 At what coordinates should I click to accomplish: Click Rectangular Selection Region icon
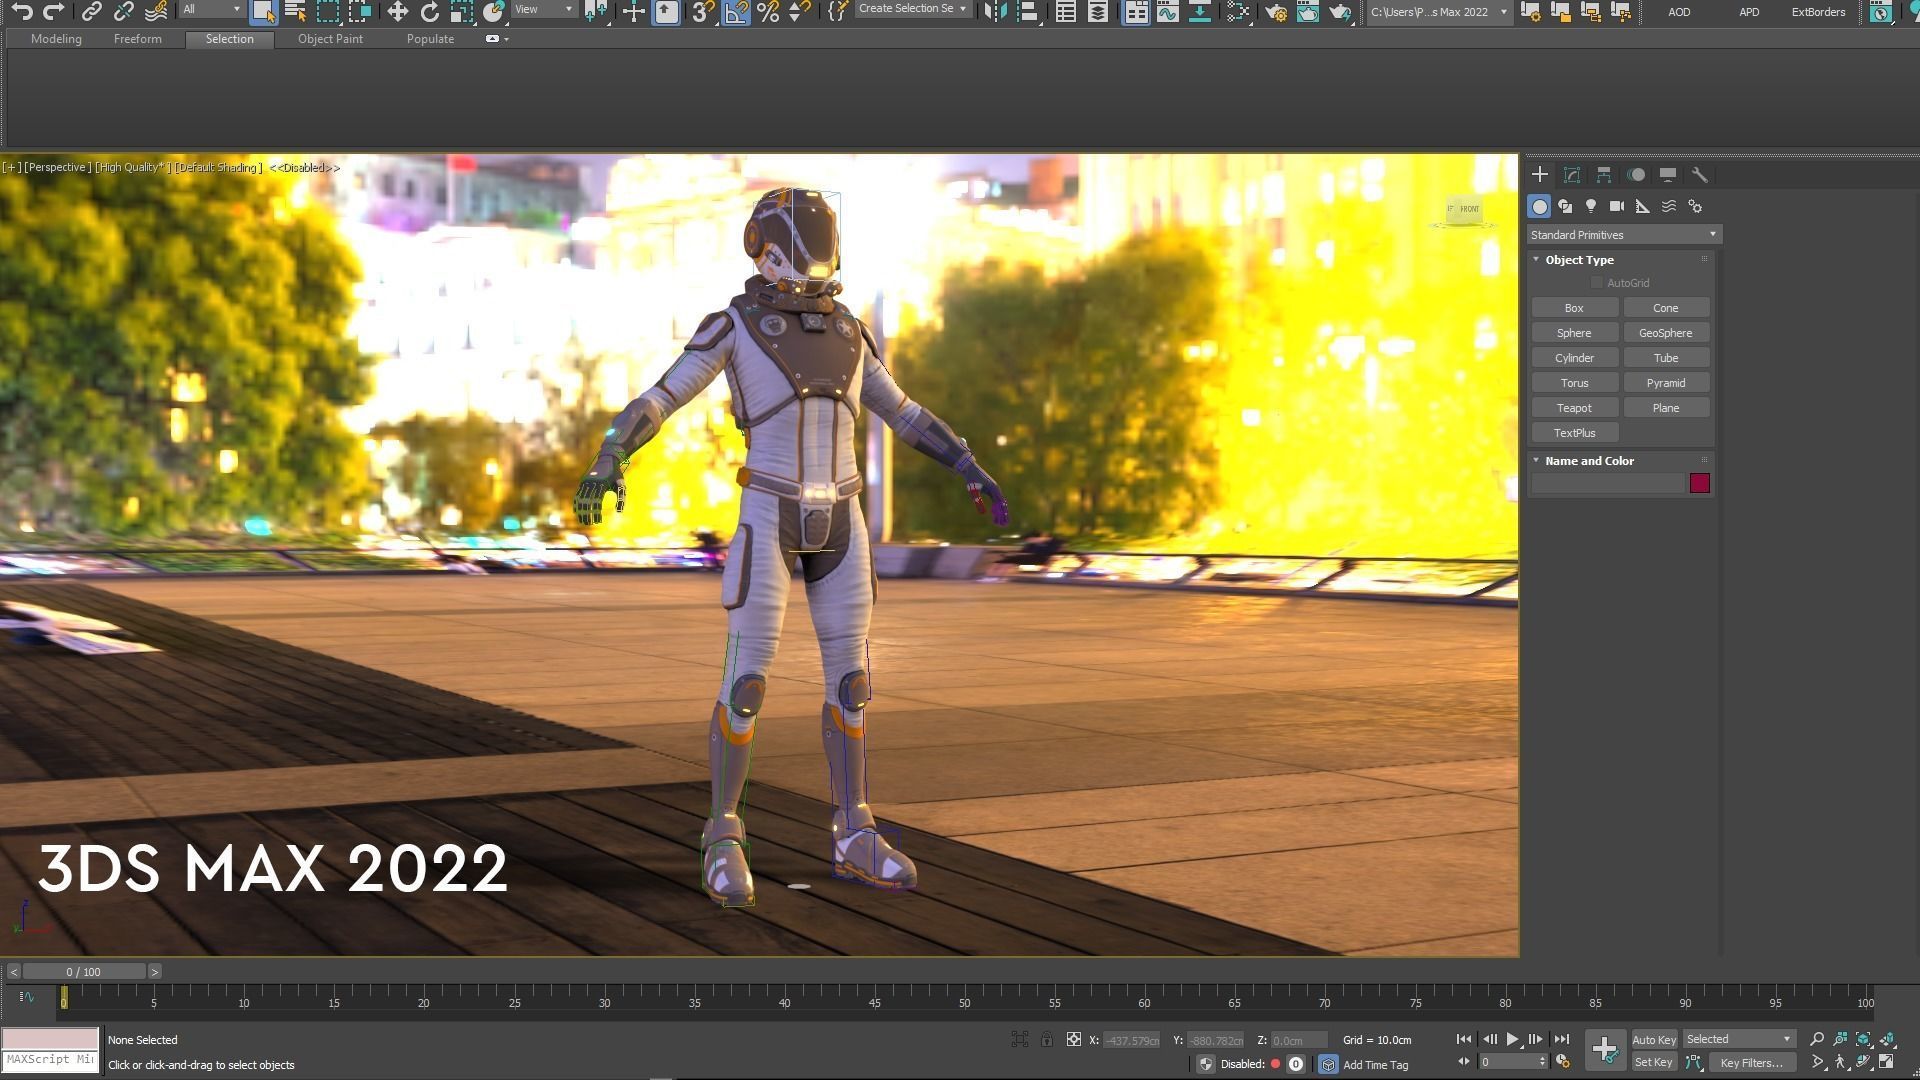(x=328, y=11)
